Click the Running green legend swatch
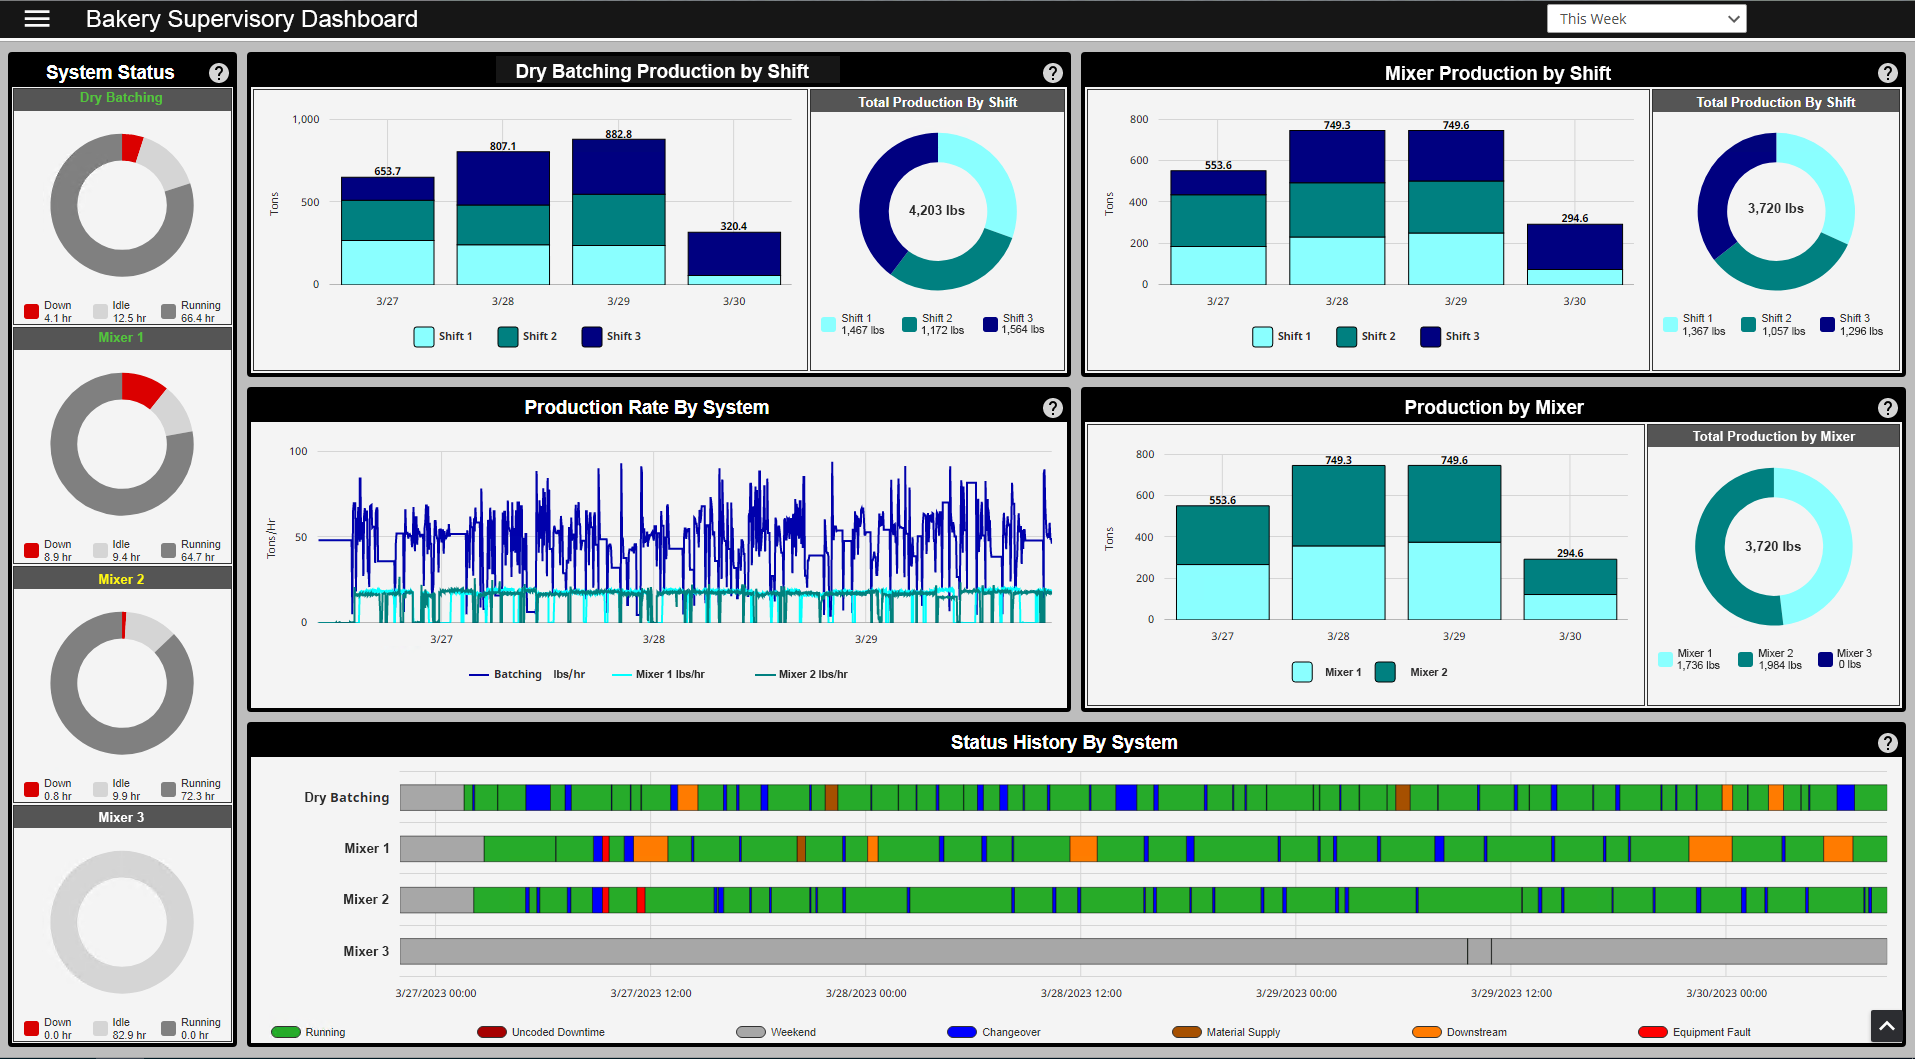The width and height of the screenshot is (1915, 1059). [x=286, y=1032]
